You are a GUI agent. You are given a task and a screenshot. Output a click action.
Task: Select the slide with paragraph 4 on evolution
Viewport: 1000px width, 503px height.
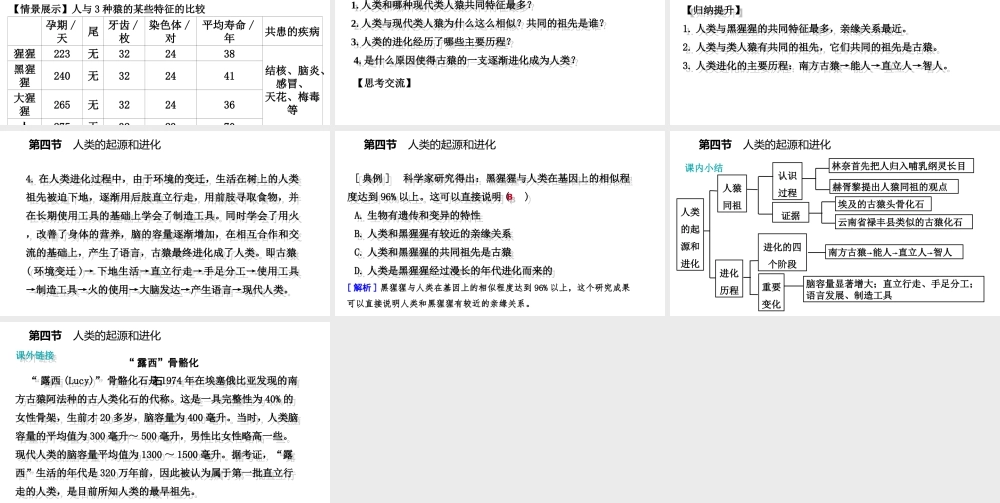pyautogui.click(x=165, y=223)
